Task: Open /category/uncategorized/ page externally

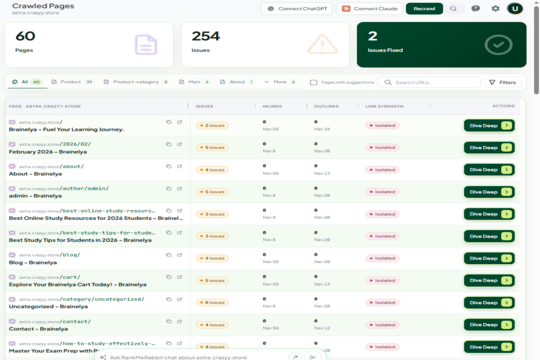Action: click(x=179, y=299)
